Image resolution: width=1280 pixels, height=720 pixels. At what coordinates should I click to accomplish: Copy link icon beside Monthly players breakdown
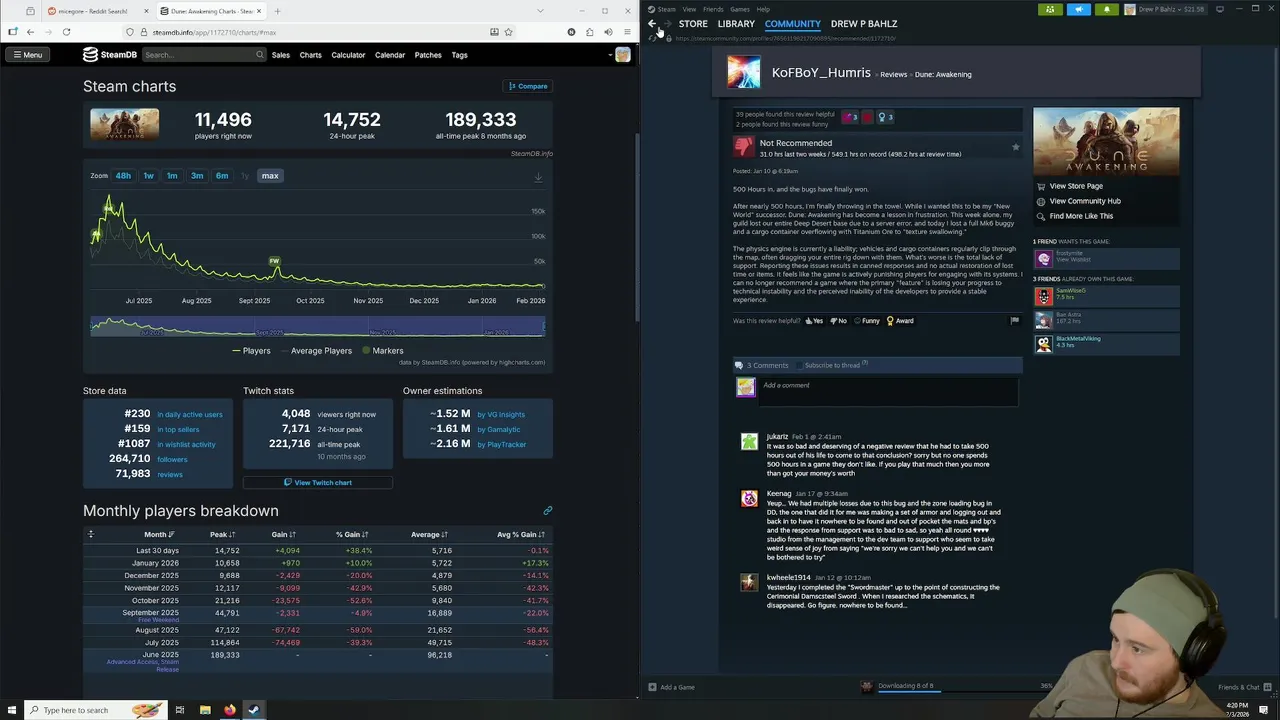[x=547, y=511]
